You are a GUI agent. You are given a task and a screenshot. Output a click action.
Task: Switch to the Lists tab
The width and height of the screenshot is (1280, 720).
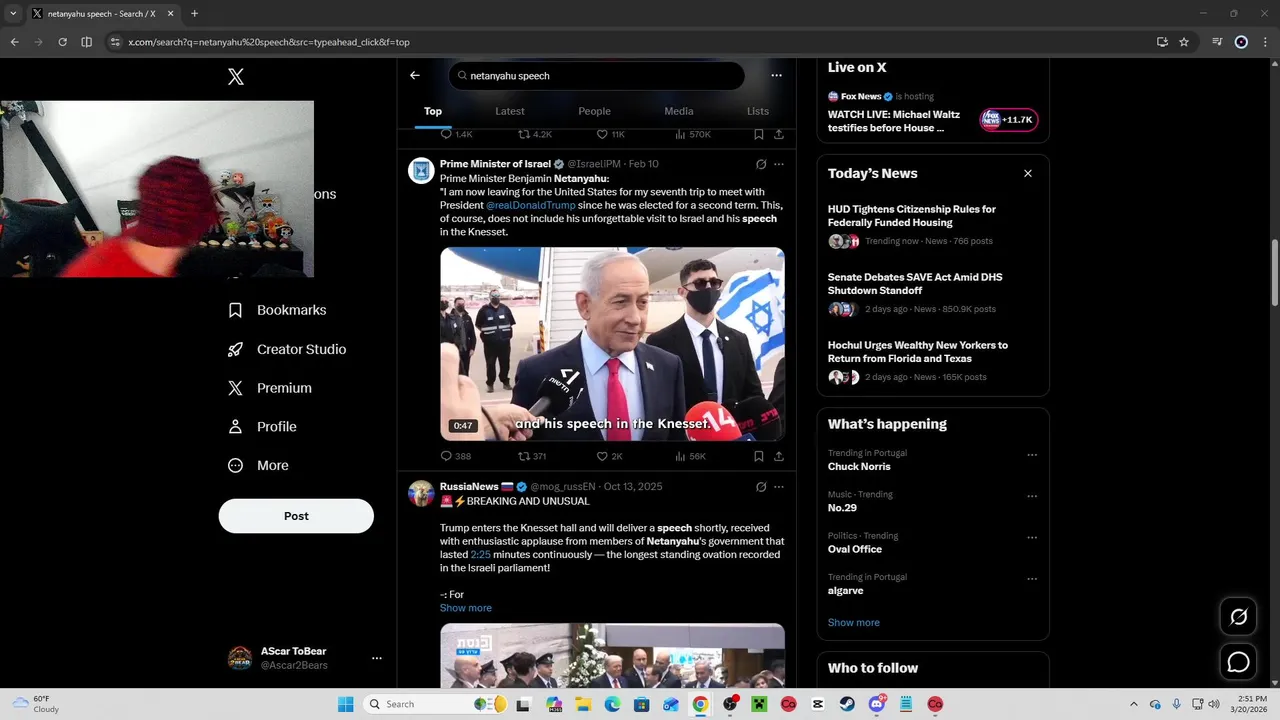click(758, 111)
